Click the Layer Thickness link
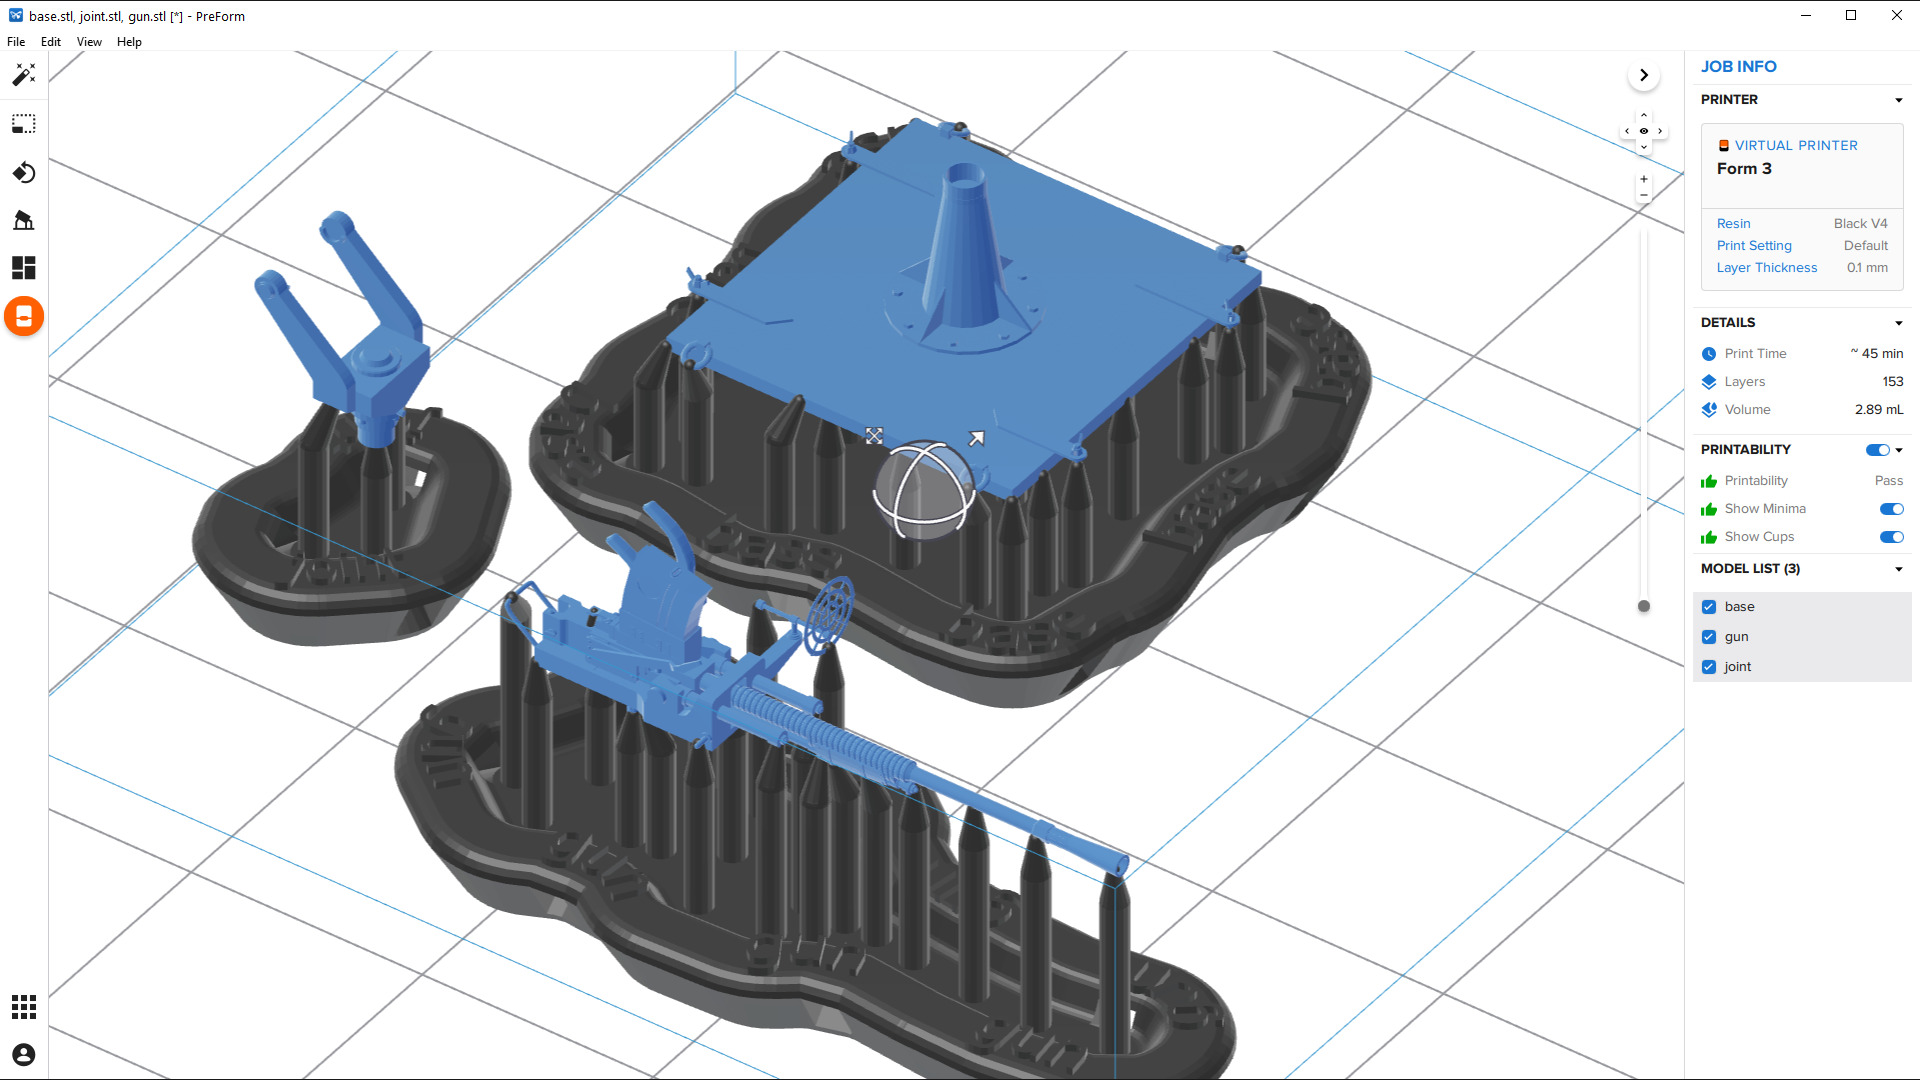The height and width of the screenshot is (1080, 1920). (1766, 268)
